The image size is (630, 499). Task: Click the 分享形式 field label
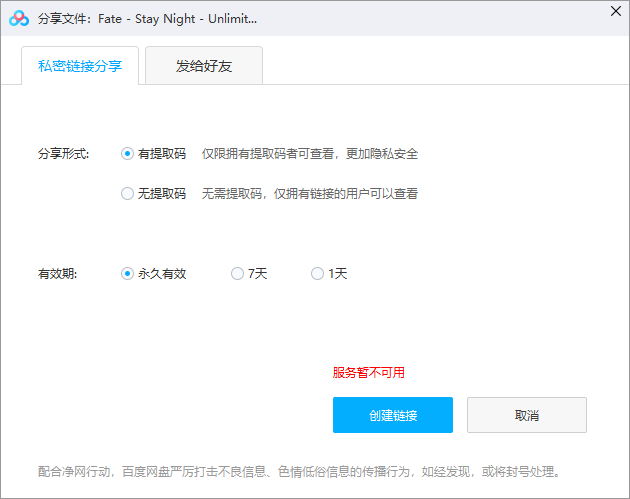pyautogui.click(x=64, y=154)
